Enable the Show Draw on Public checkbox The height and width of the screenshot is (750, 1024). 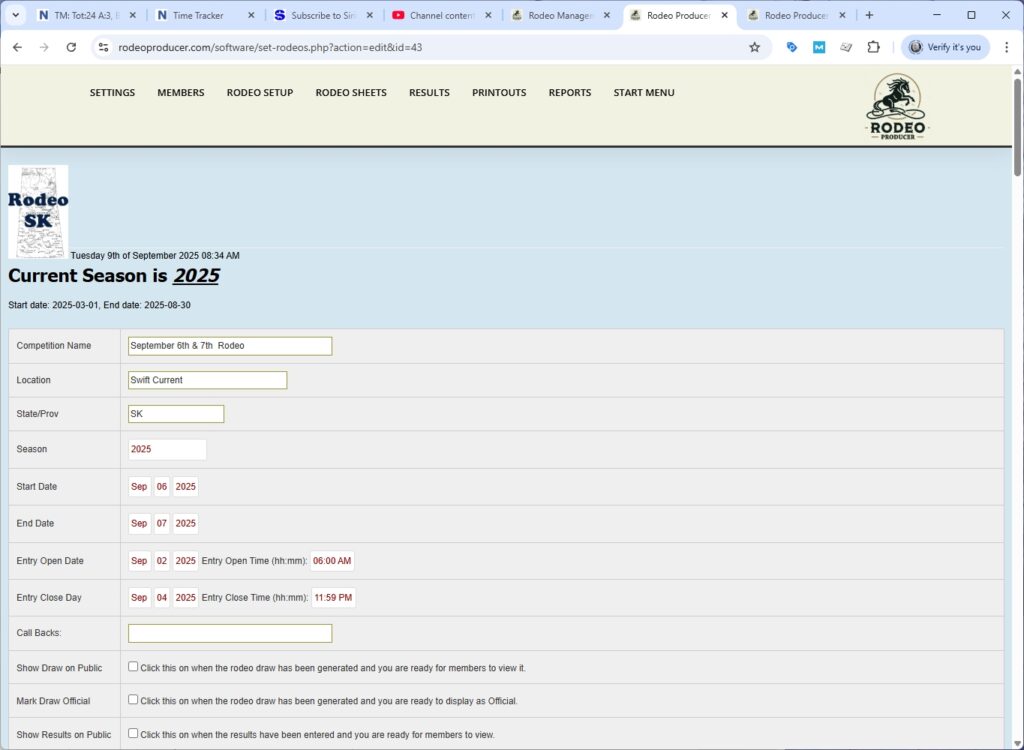133,667
